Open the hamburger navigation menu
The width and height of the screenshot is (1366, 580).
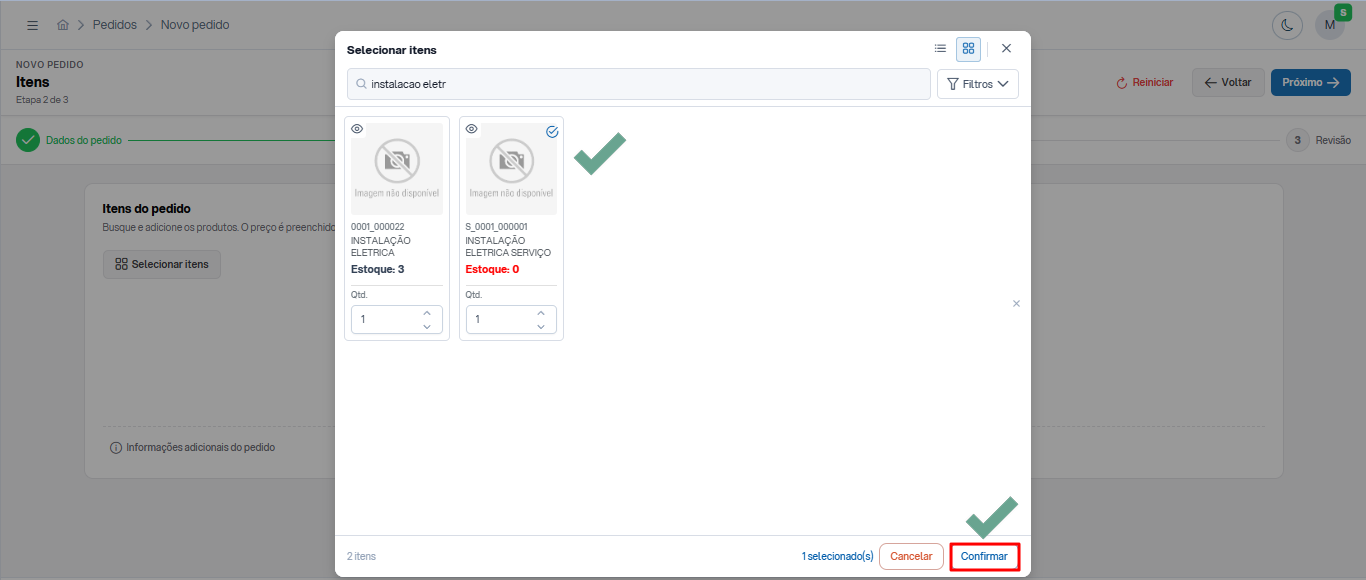pyautogui.click(x=33, y=25)
